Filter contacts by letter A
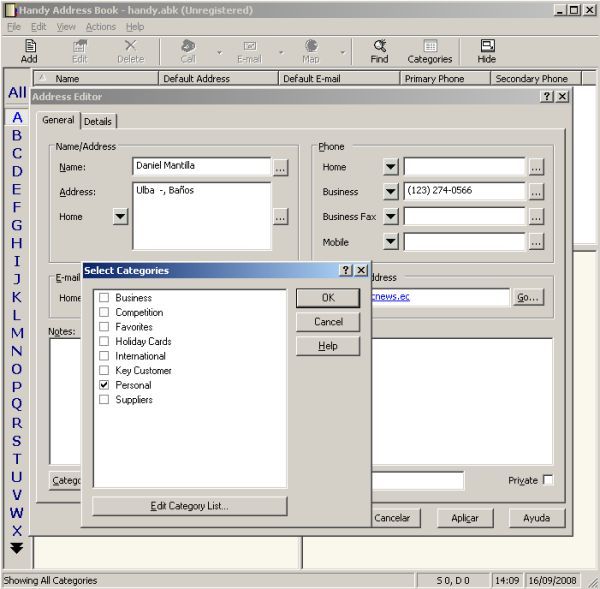 point(17,117)
